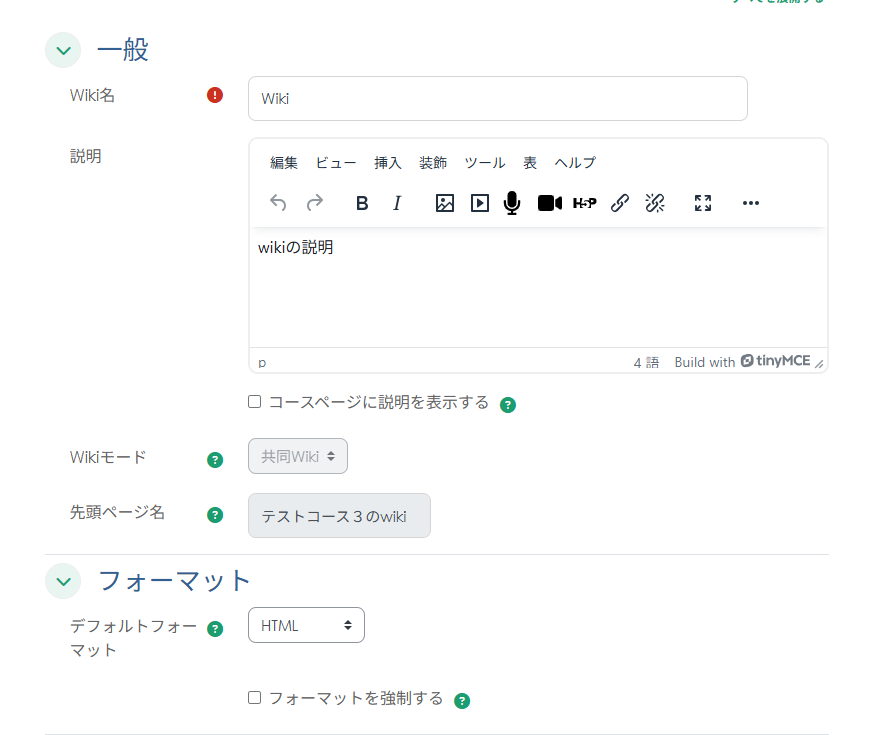The image size is (887, 735).
Task: Enable コースページに説明を表示する checkbox
Action: coord(255,402)
